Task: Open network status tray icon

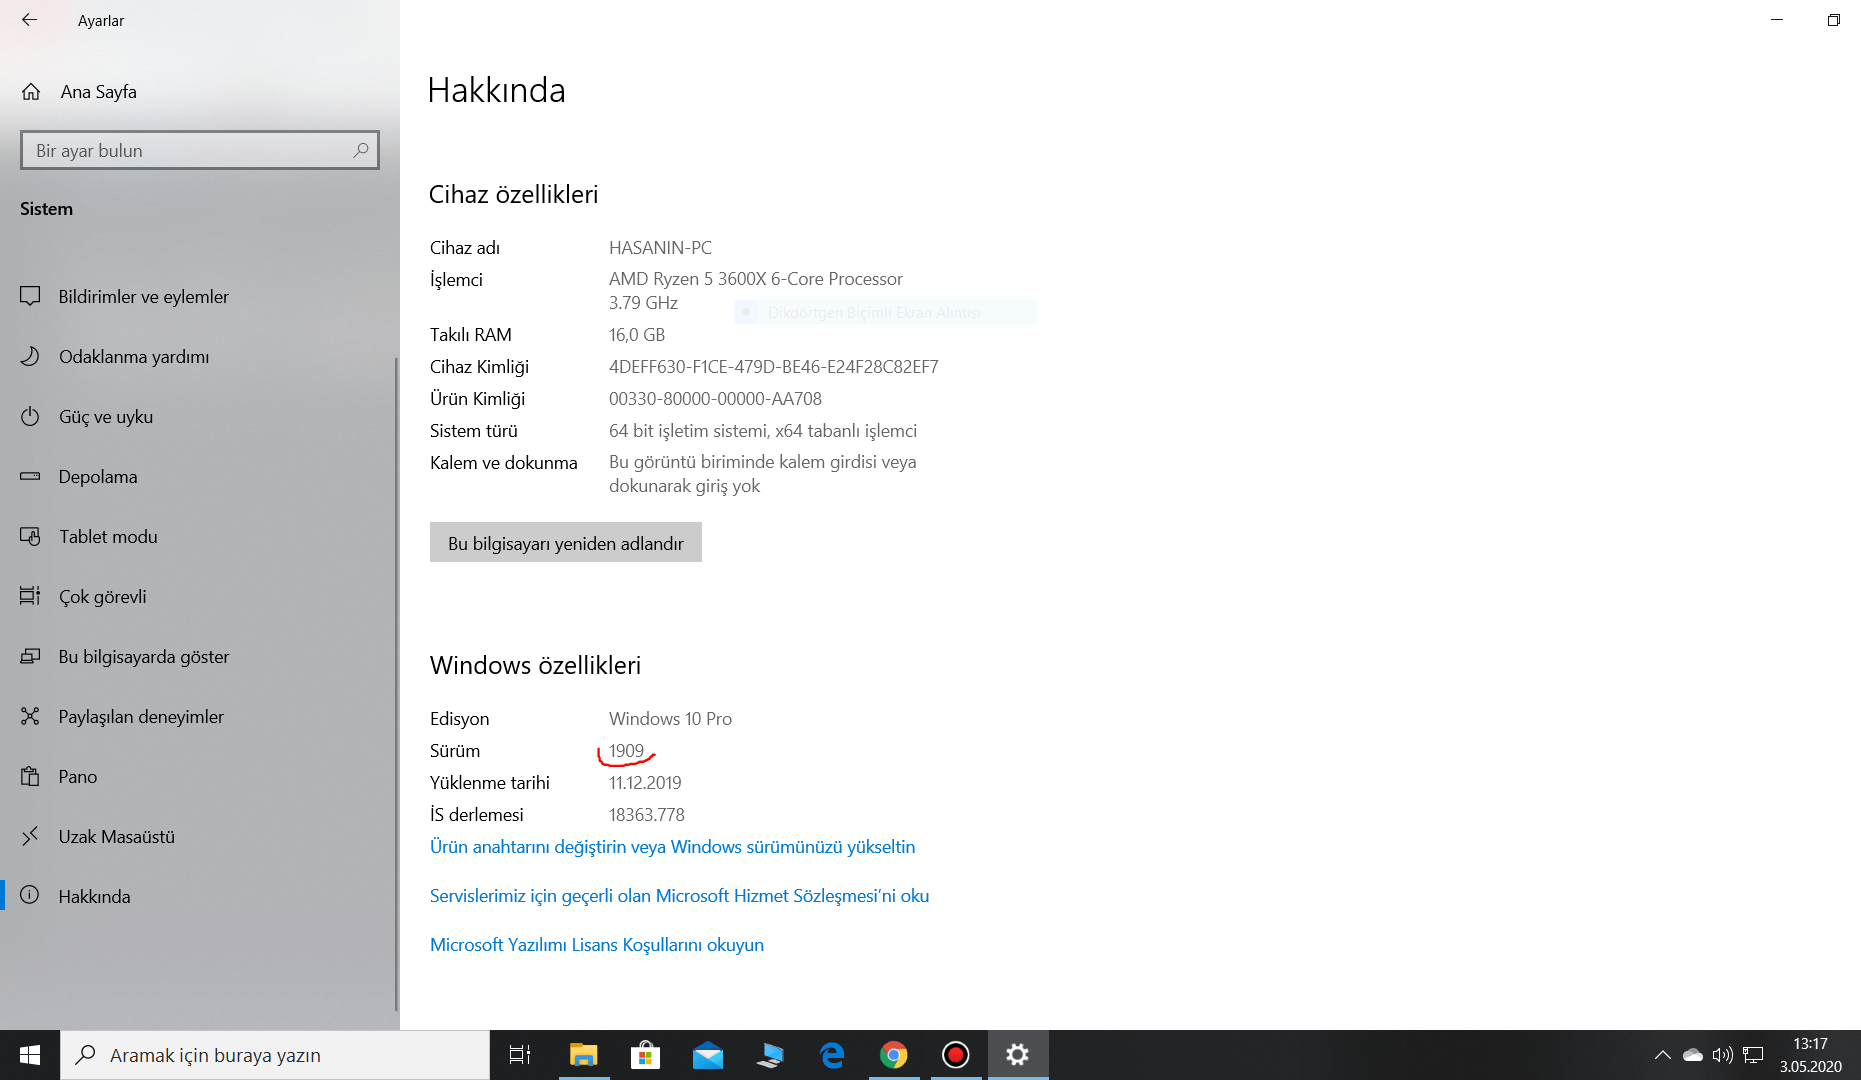Action: coord(1753,1055)
